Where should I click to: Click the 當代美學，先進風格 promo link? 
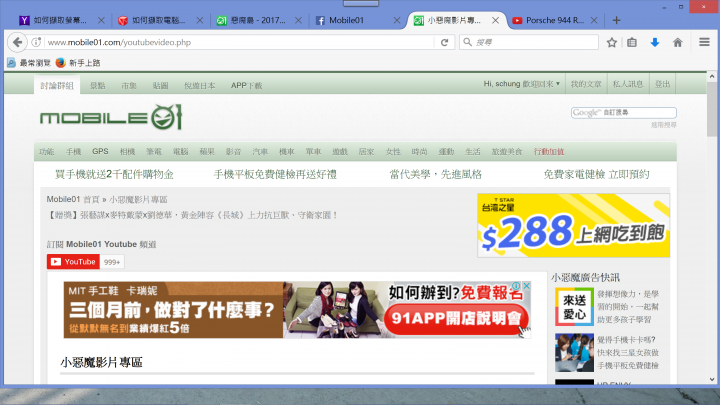436,174
